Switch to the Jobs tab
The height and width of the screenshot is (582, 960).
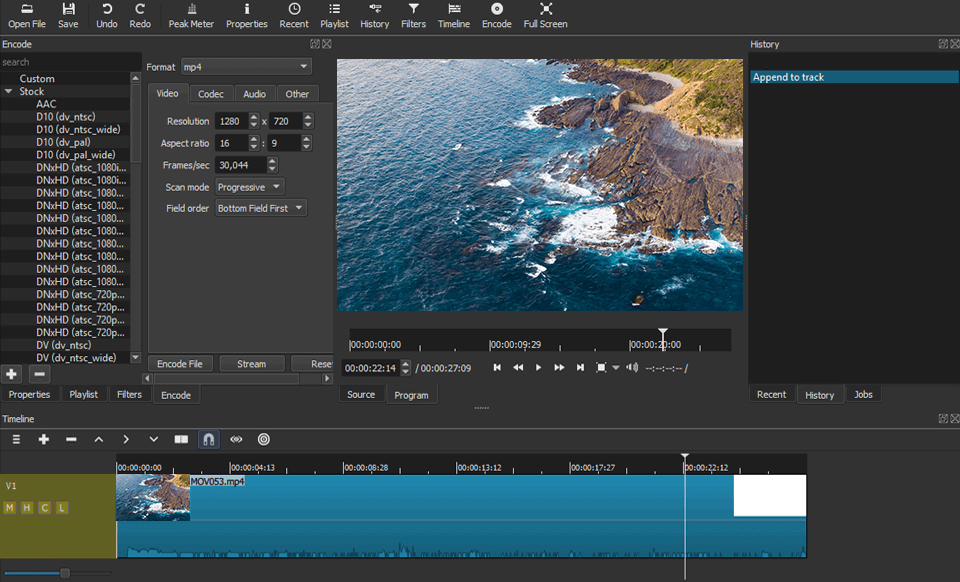tap(863, 394)
